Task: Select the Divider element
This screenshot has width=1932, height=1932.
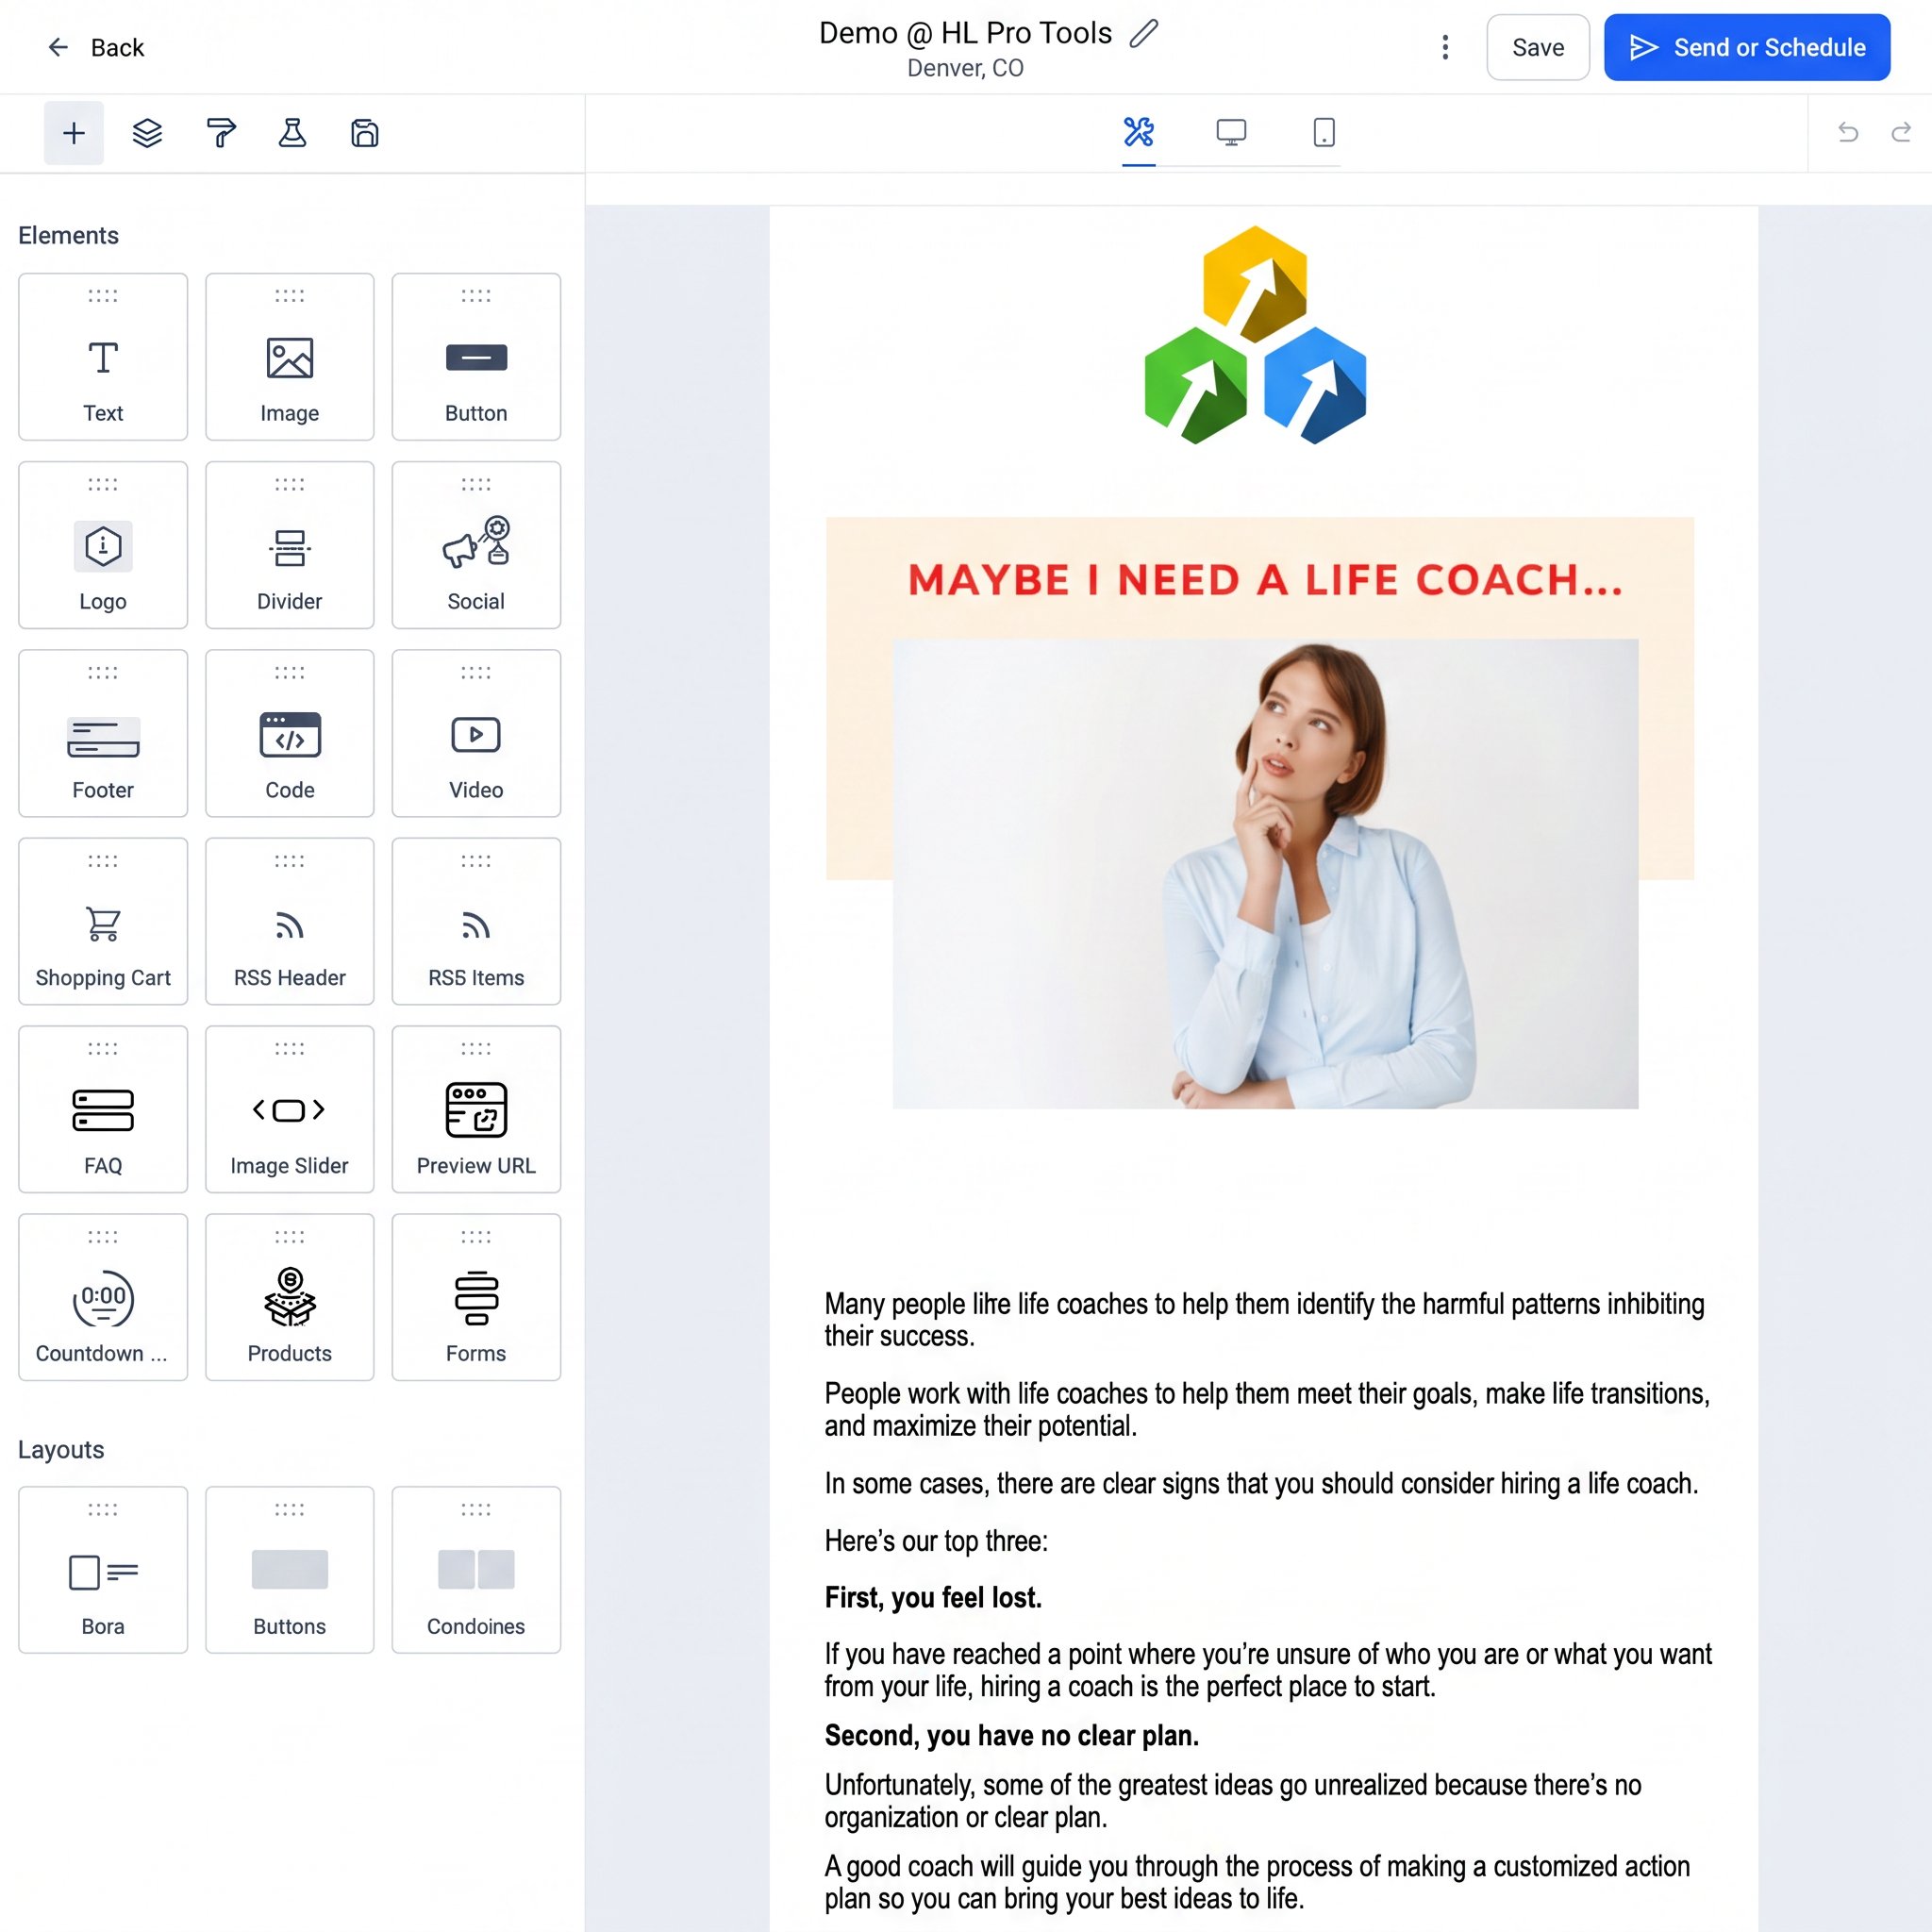Action: click(290, 545)
